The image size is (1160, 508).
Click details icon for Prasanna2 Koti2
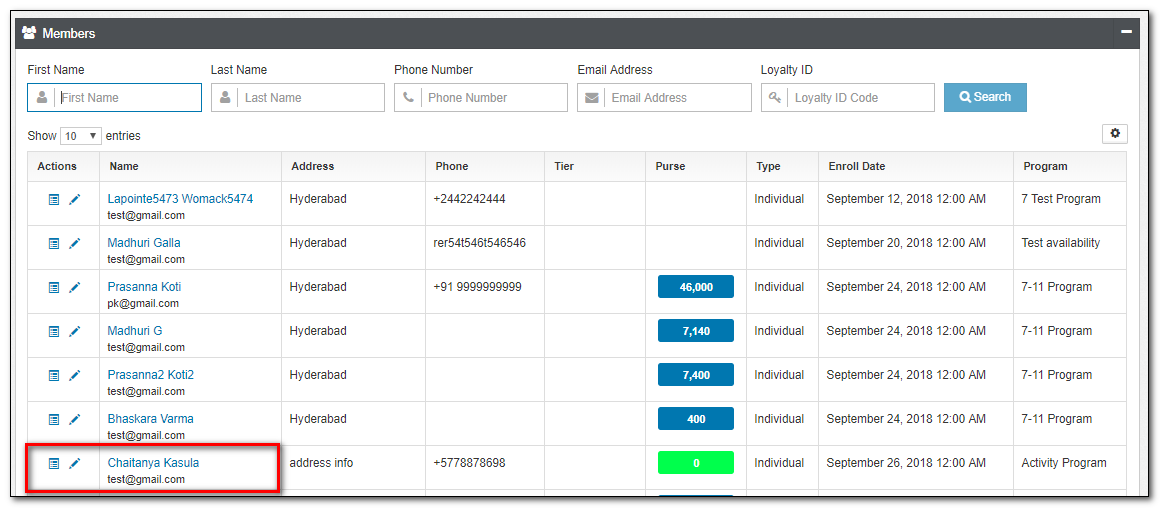(54, 376)
